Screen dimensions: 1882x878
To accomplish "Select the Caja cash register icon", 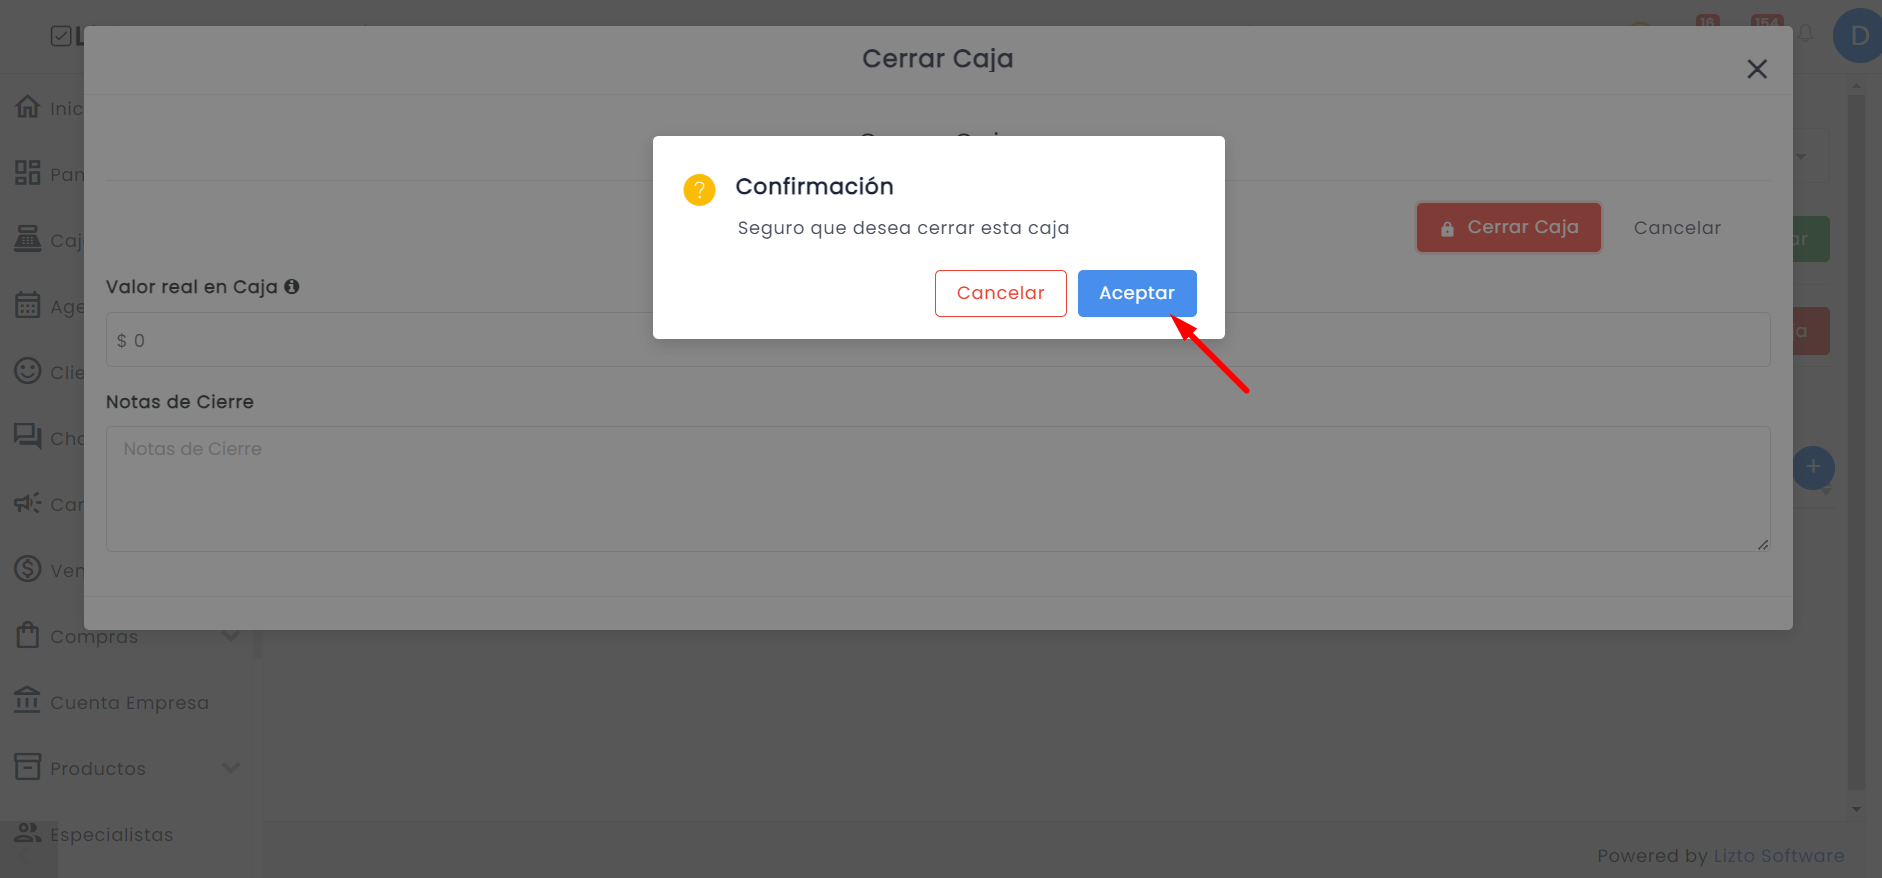I will pyautogui.click(x=28, y=238).
